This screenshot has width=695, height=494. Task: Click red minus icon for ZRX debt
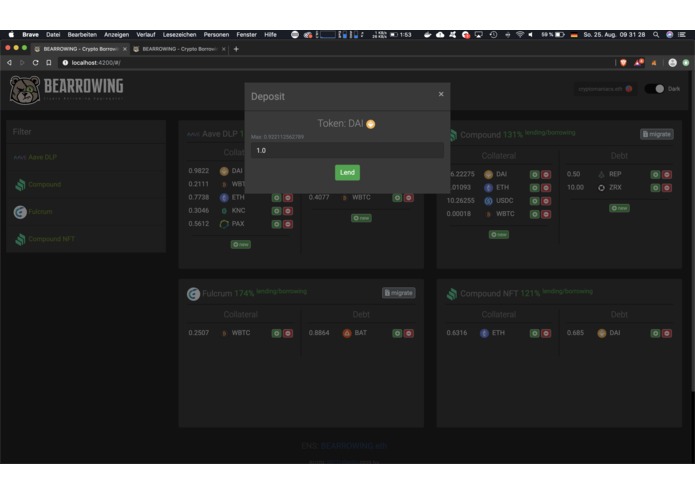667,188
